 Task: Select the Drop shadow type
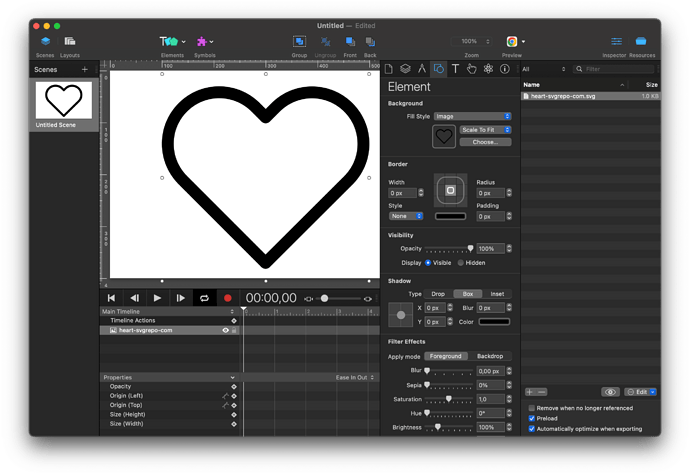pos(438,294)
